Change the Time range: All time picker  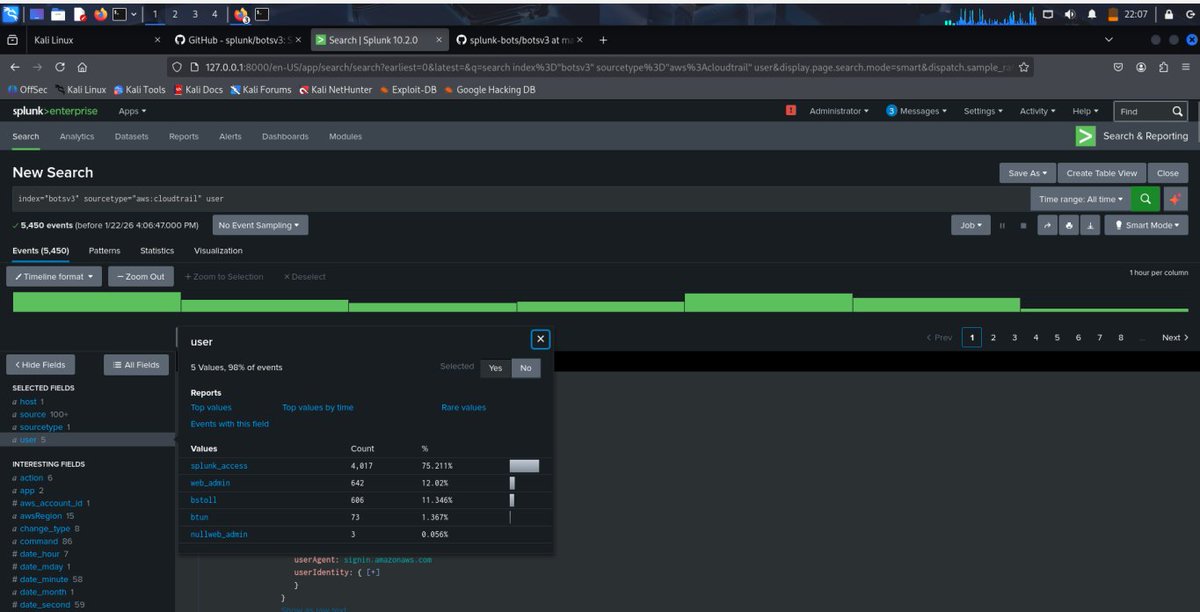pos(1081,199)
